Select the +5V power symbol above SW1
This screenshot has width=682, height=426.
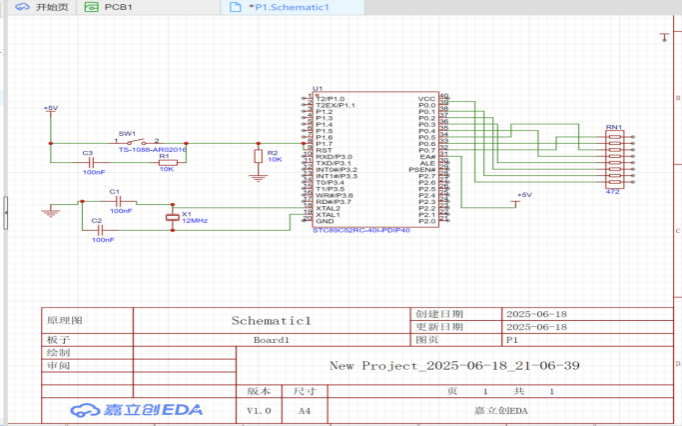51,112
